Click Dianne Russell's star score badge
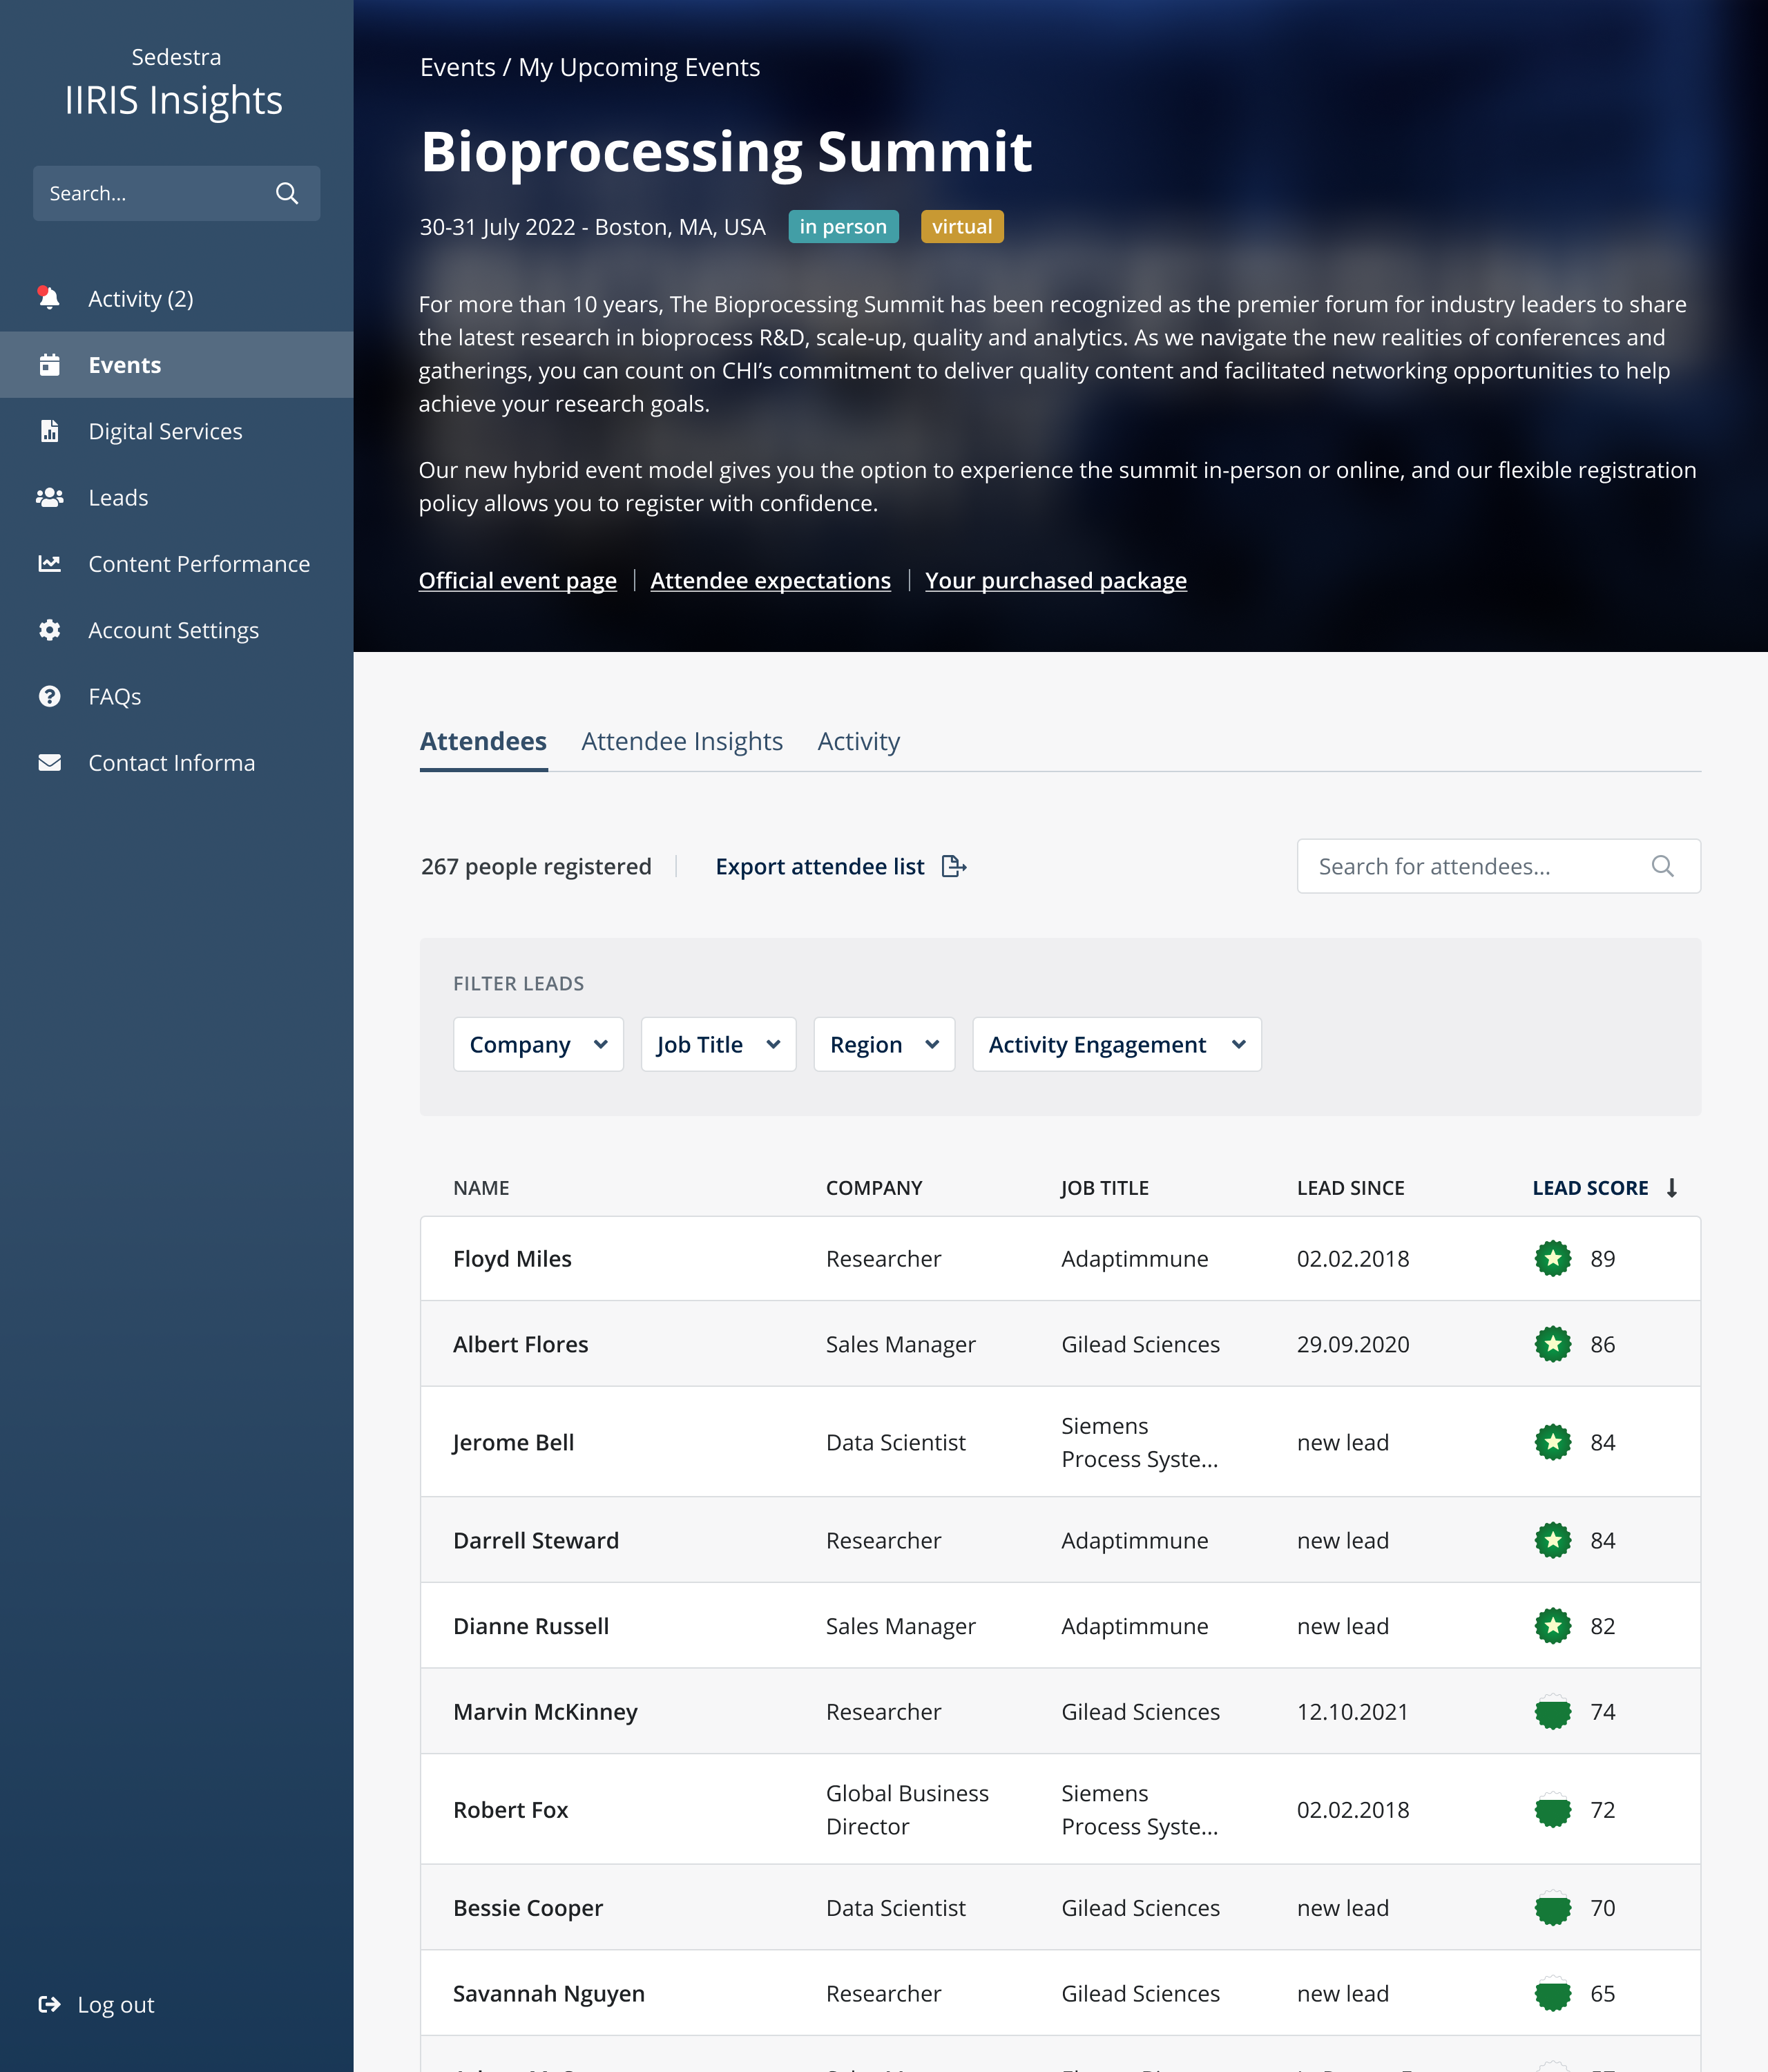The height and width of the screenshot is (2072, 1768). 1553,1626
